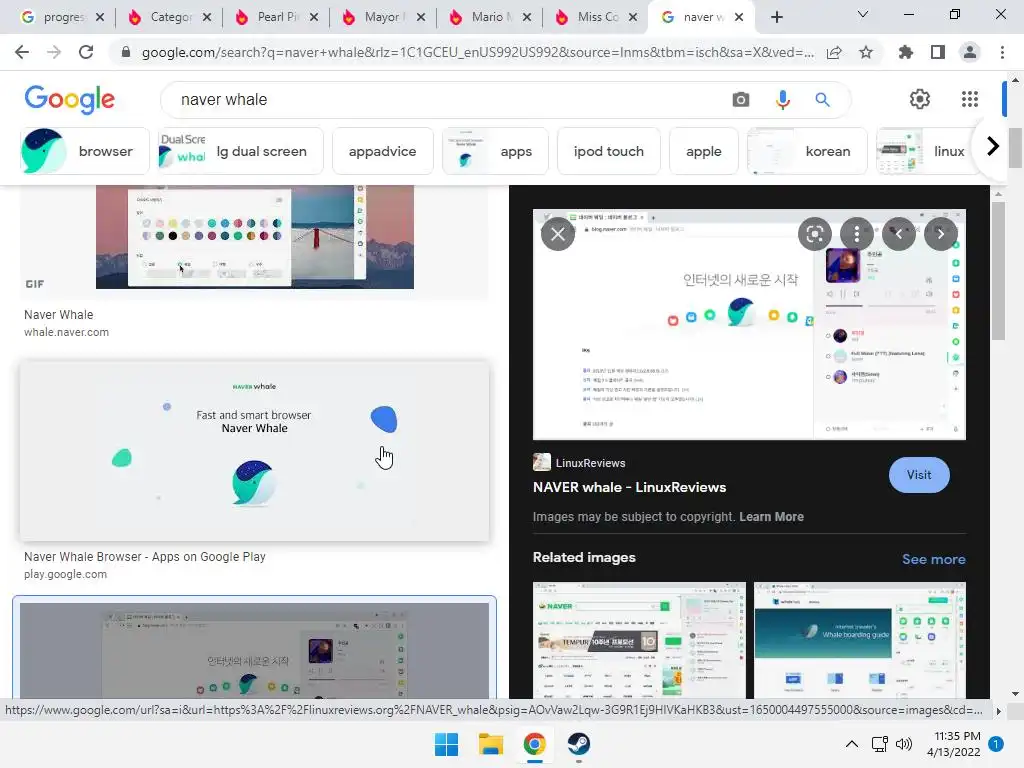
Task: Select the 'ipod touch' filter chip
Action: pyautogui.click(x=609, y=152)
